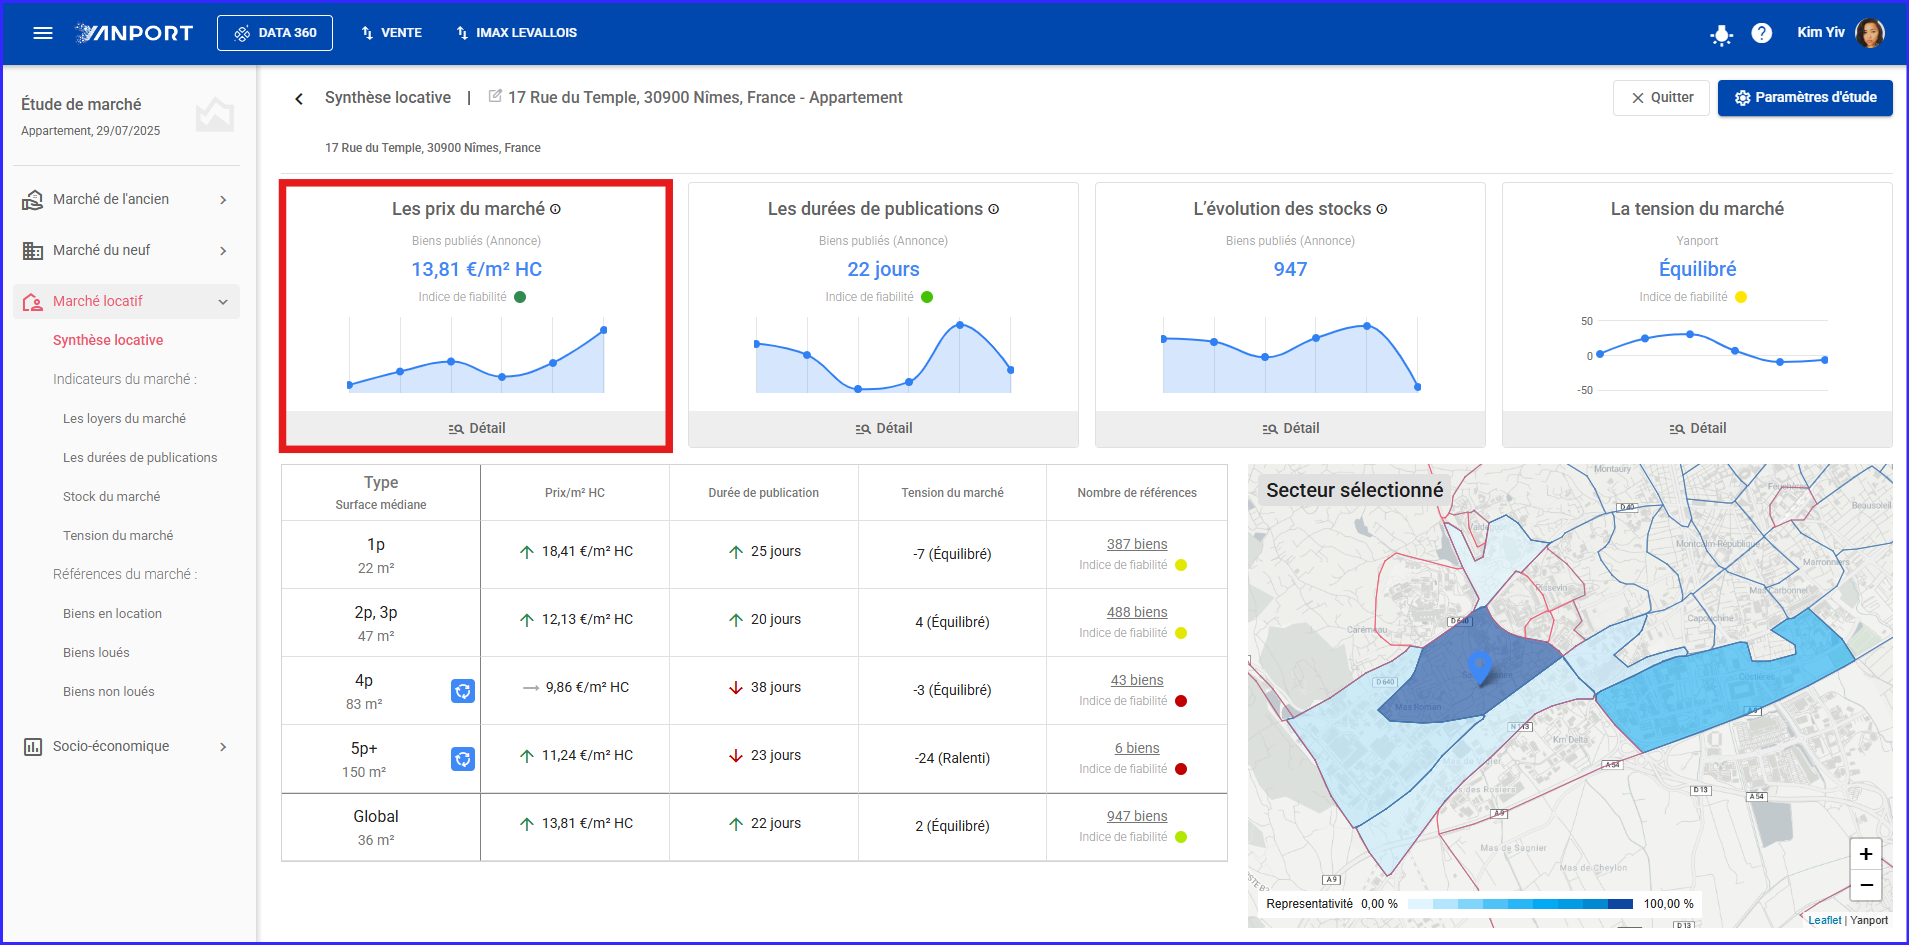
Task: Open Biens loués
Action: [96, 653]
